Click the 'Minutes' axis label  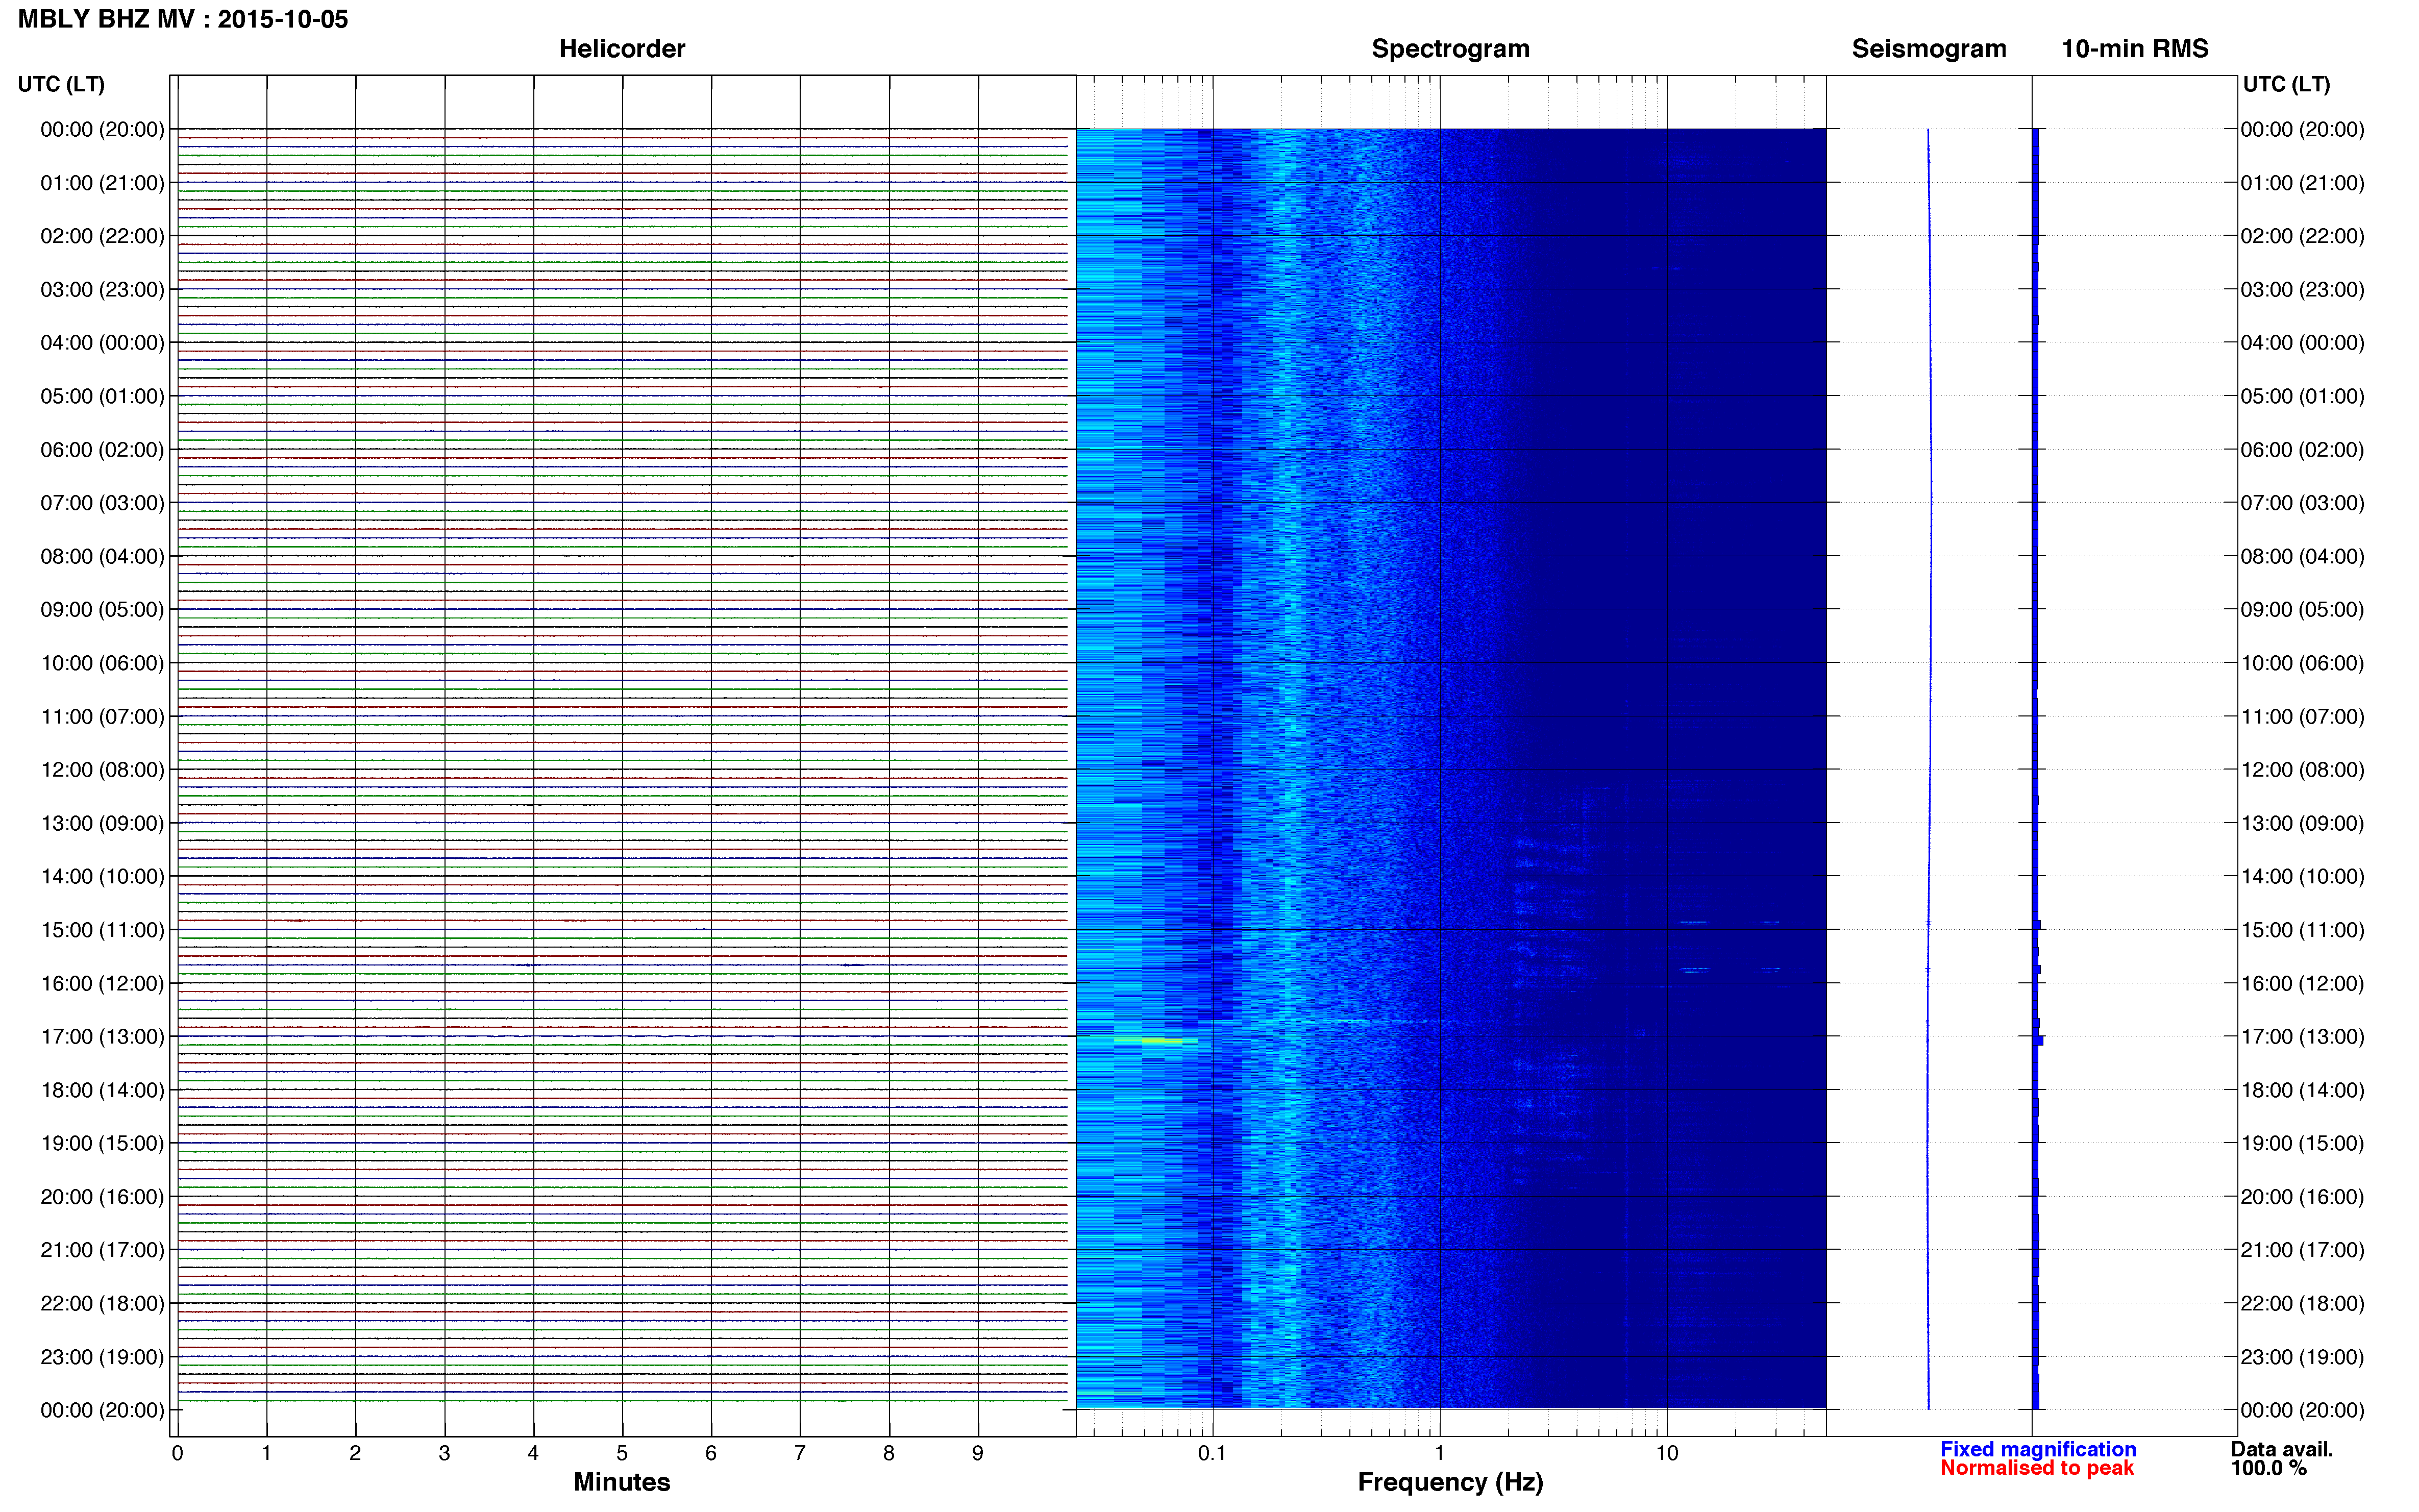pos(622,1481)
